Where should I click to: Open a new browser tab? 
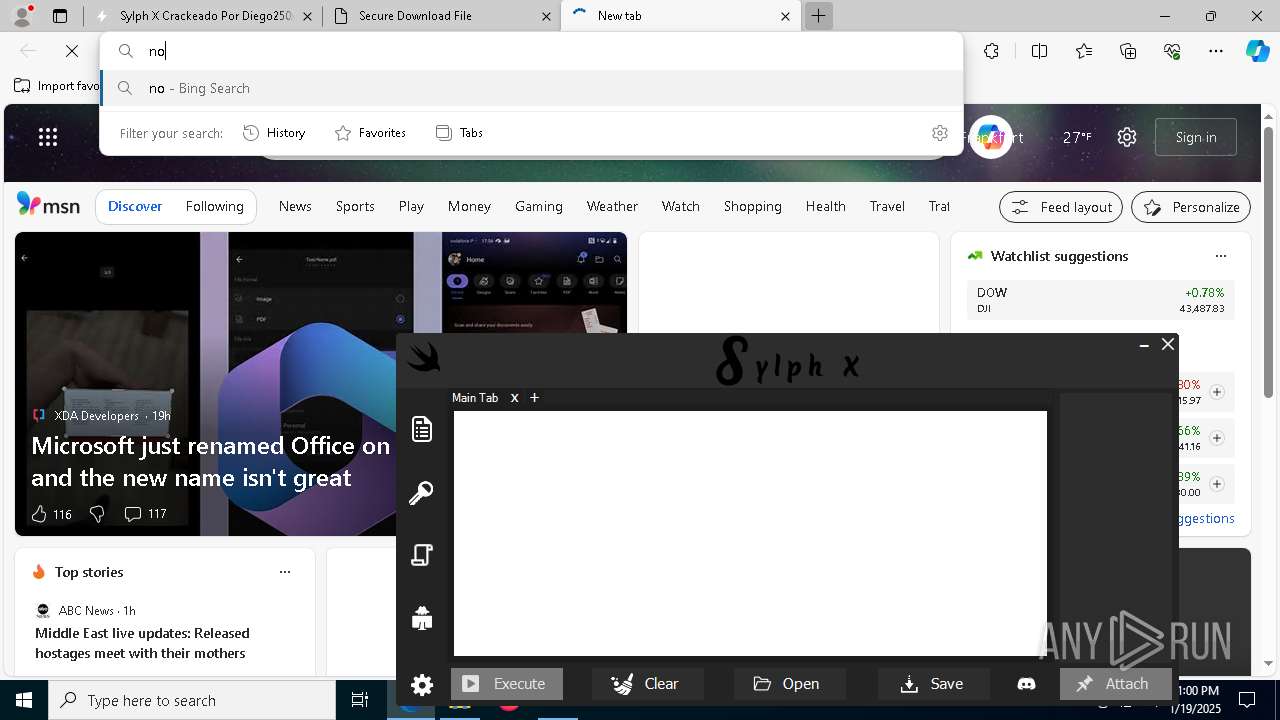[819, 16]
